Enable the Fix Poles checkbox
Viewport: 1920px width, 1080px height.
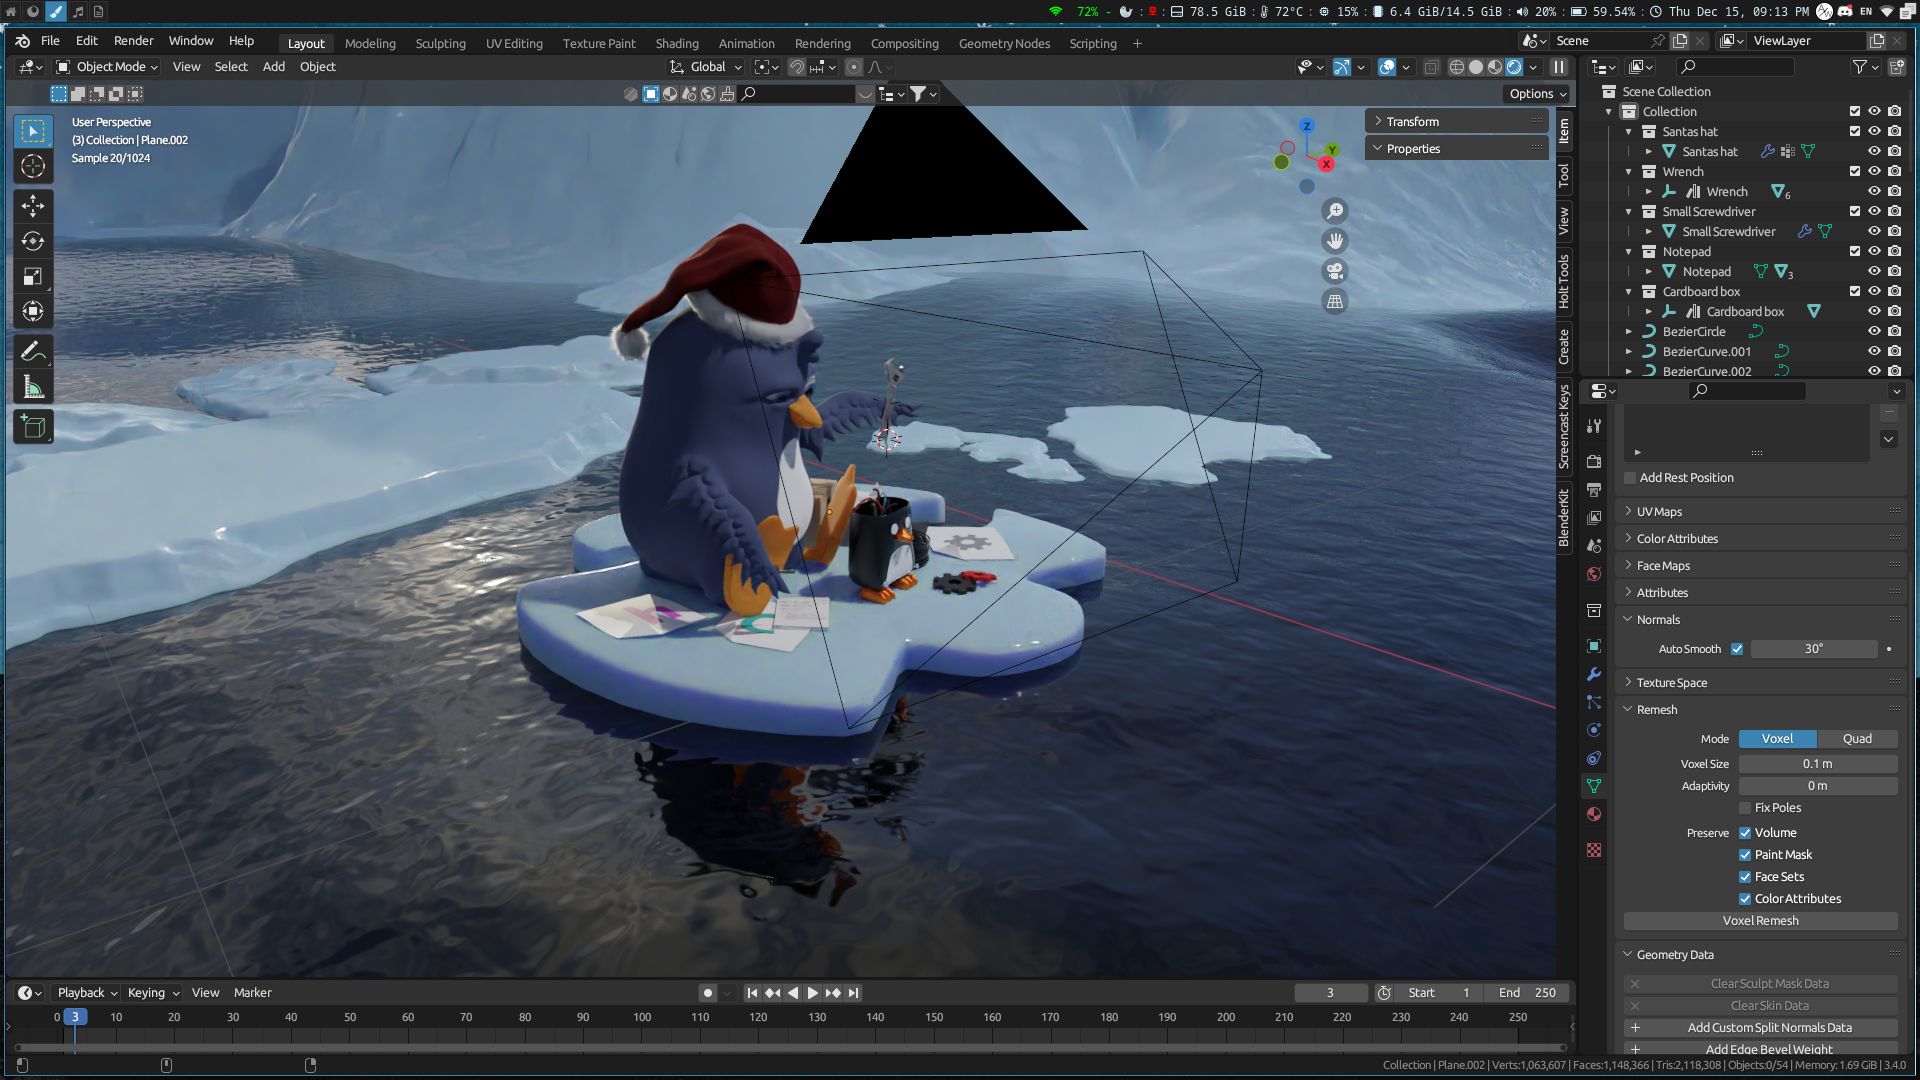pos(1745,808)
